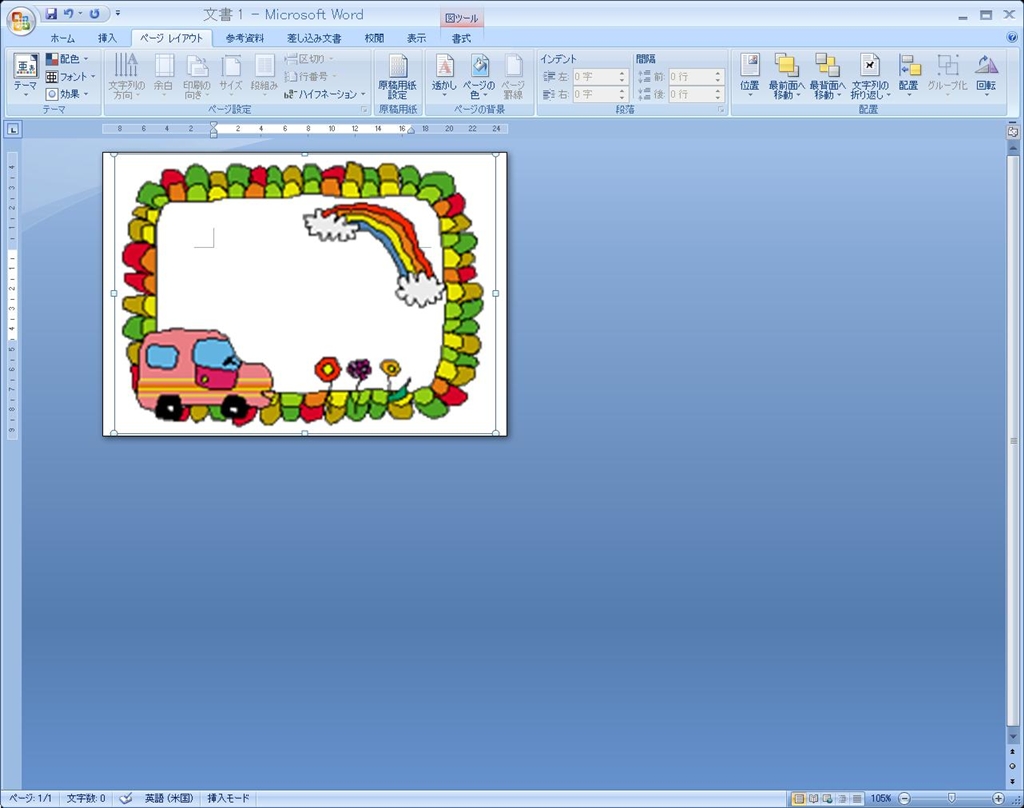Switch to the 表示 tab
1024x808 pixels.
416,39
